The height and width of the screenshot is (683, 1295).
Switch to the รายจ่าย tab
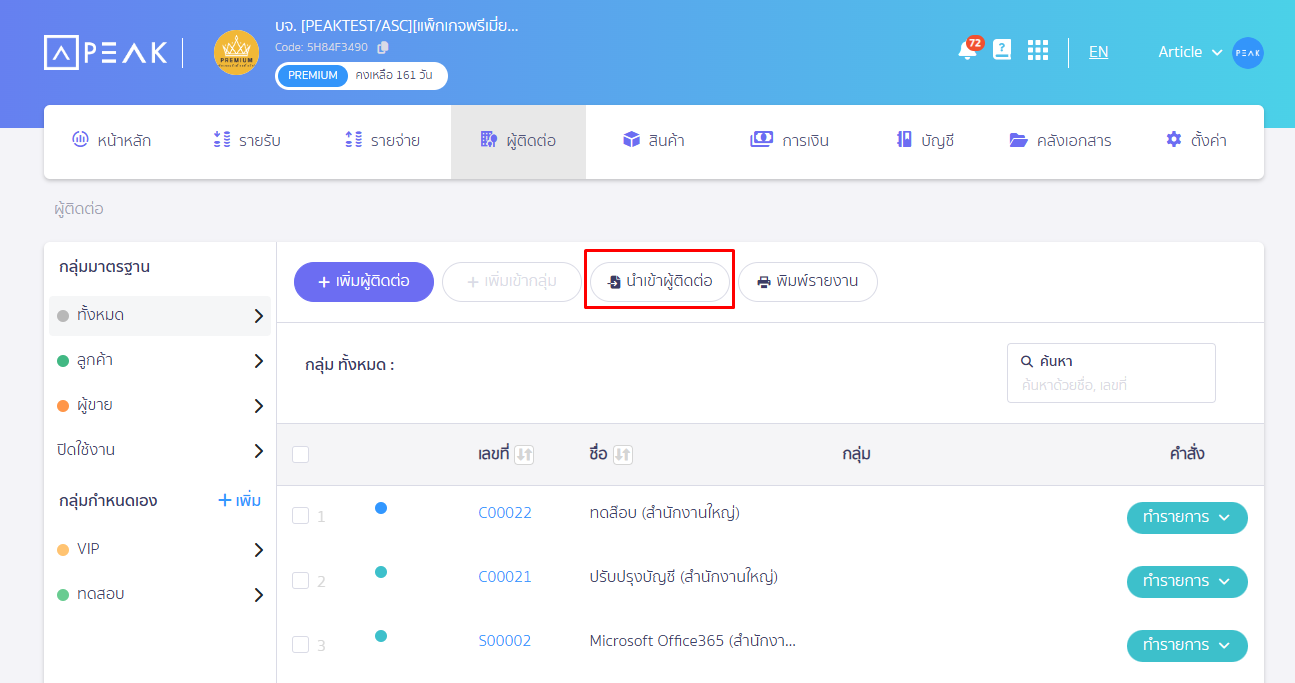380,140
